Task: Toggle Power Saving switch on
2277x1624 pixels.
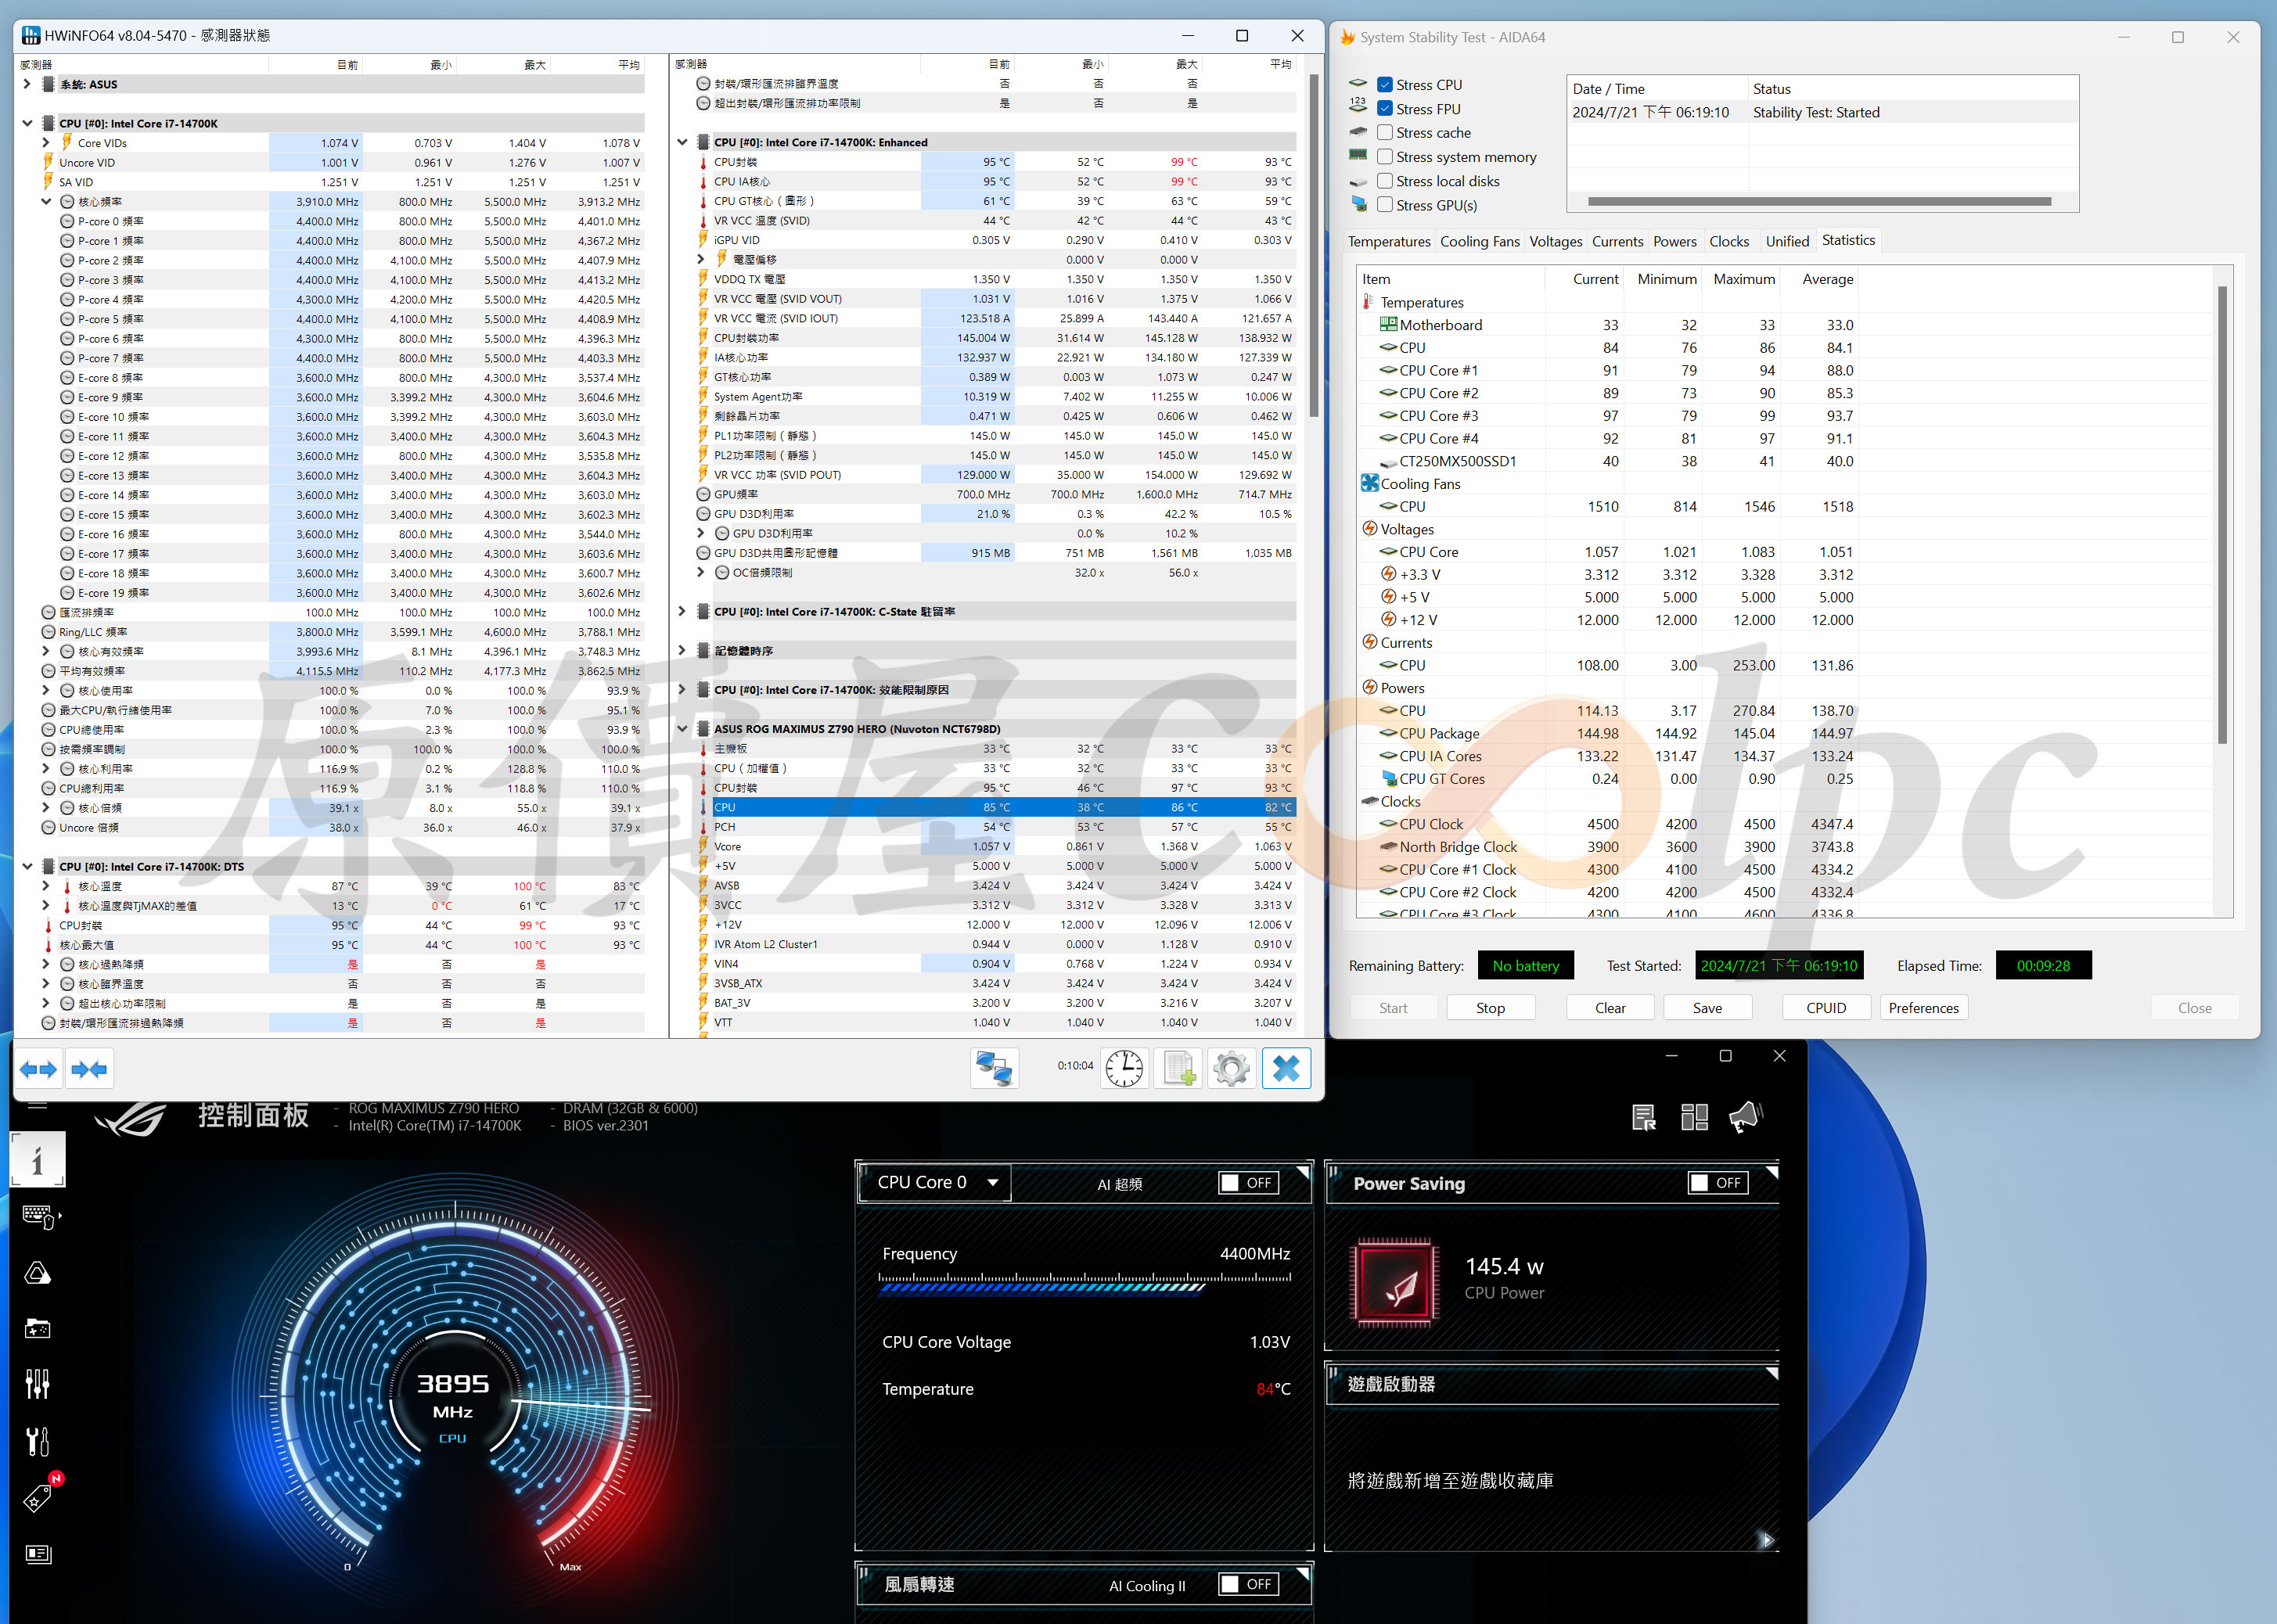Action: tap(1718, 1183)
